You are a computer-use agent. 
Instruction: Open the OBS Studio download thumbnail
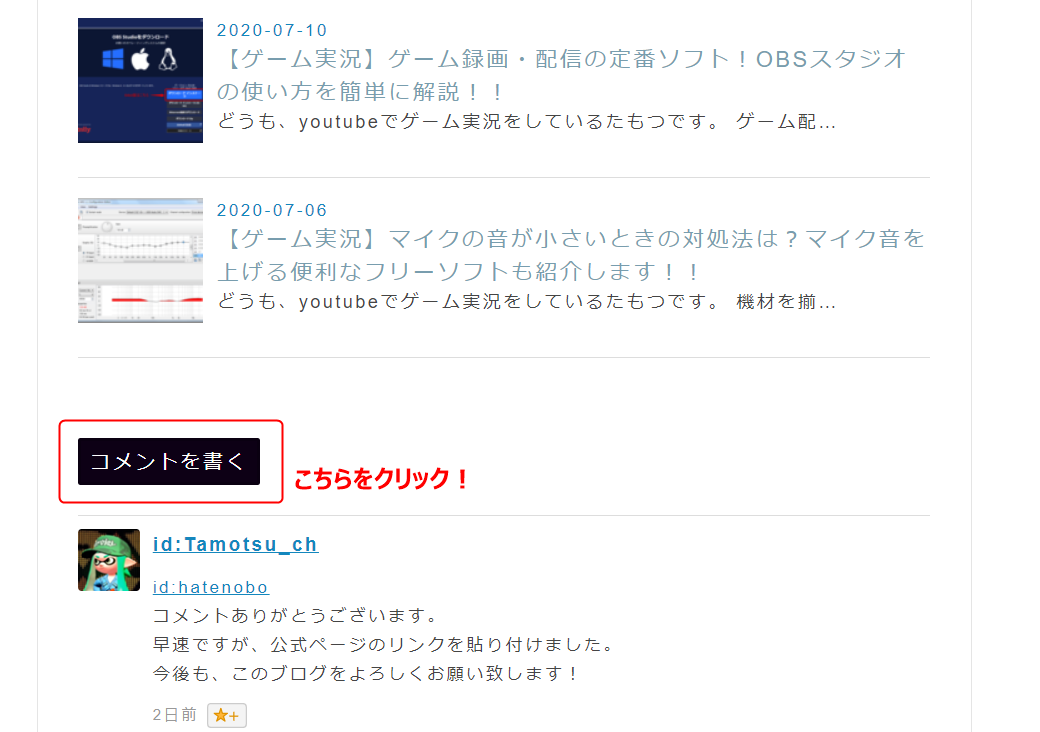click(x=141, y=80)
